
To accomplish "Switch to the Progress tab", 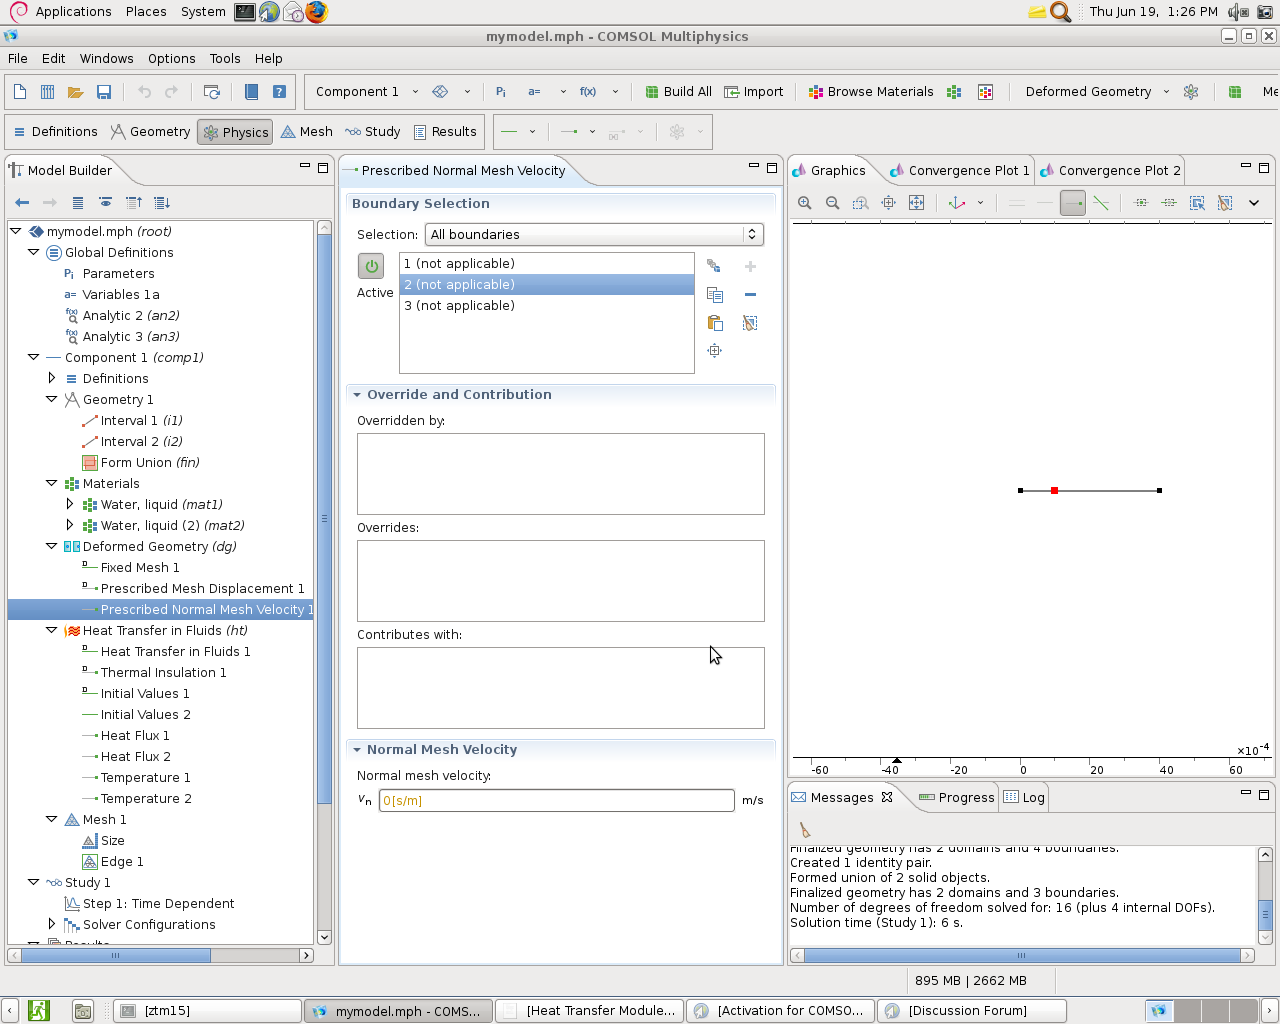I will point(956,798).
